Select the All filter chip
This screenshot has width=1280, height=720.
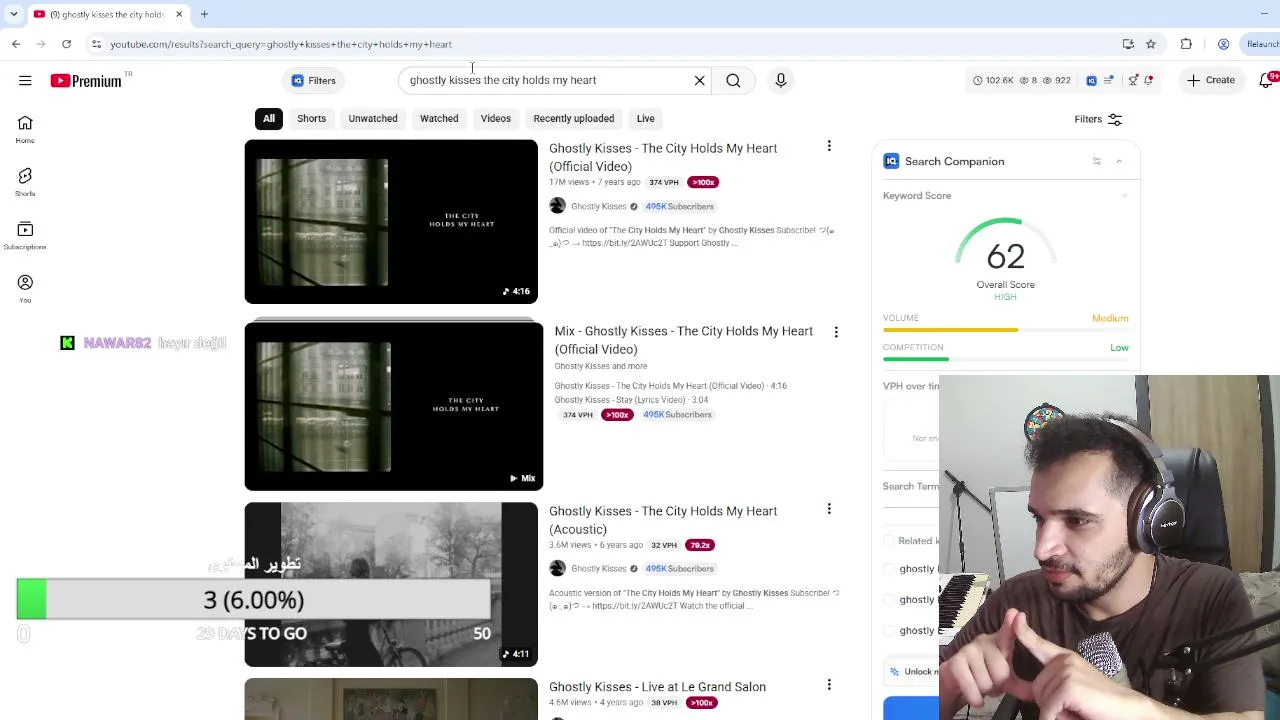click(x=269, y=118)
